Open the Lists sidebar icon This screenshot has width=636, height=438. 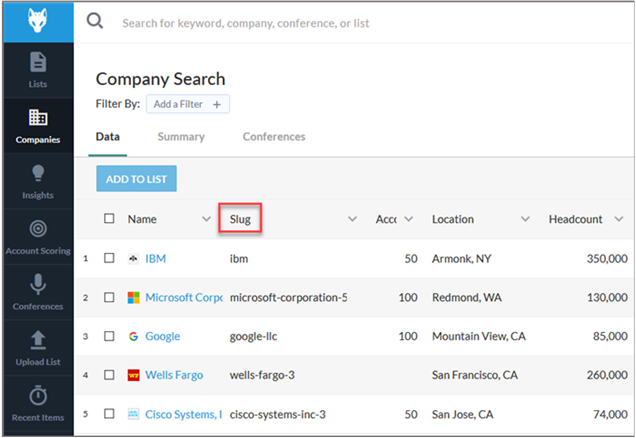pos(37,62)
